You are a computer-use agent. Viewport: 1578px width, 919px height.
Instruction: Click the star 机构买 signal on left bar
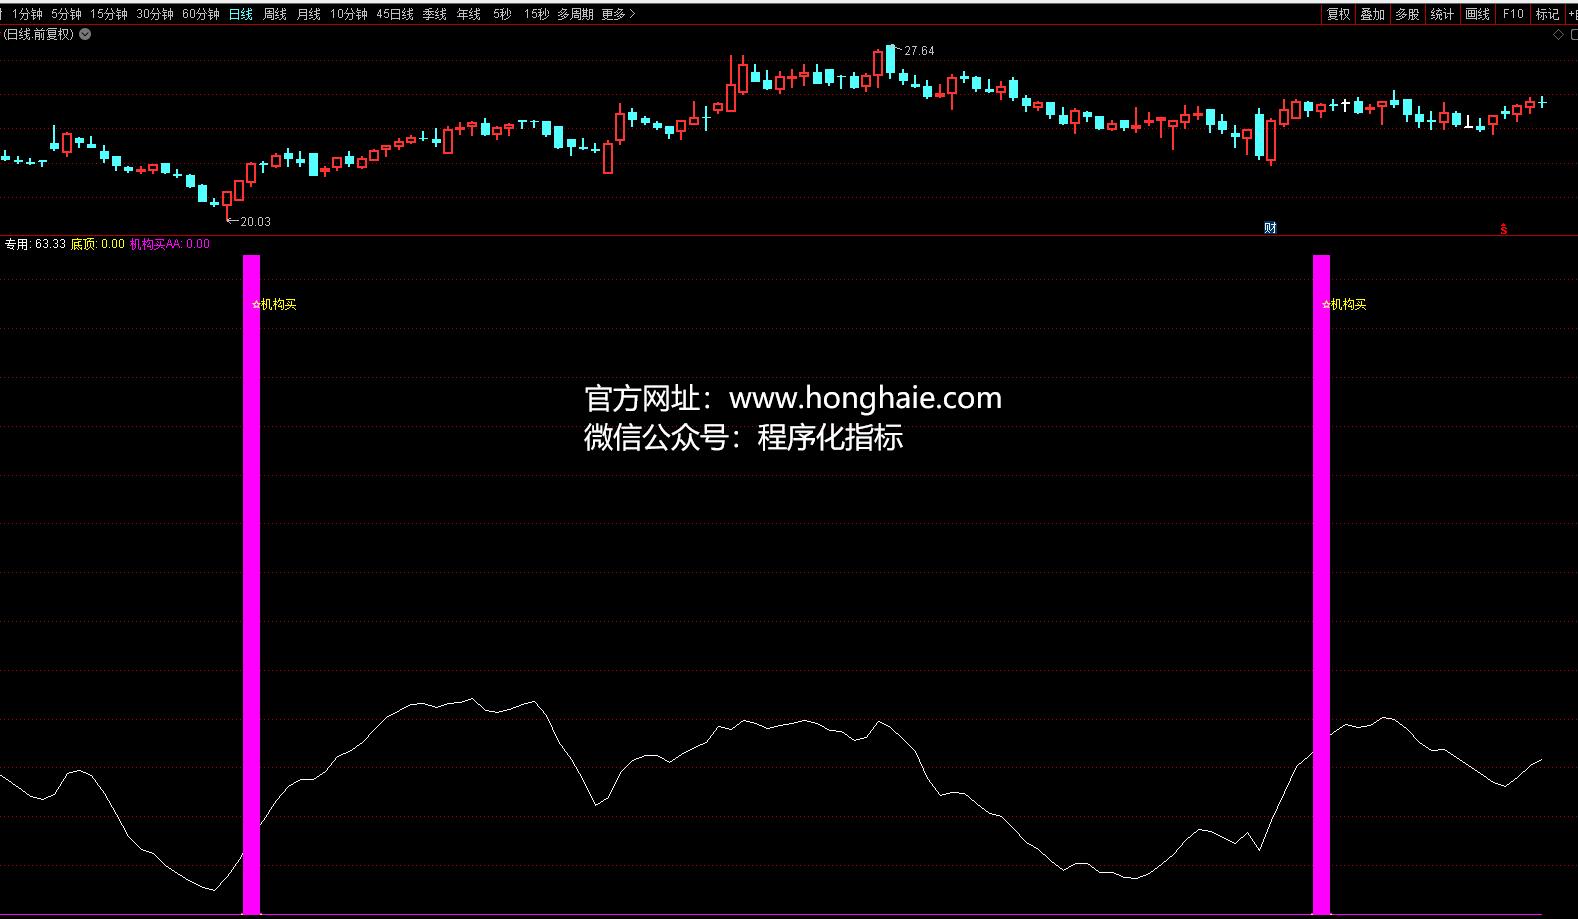coord(275,305)
